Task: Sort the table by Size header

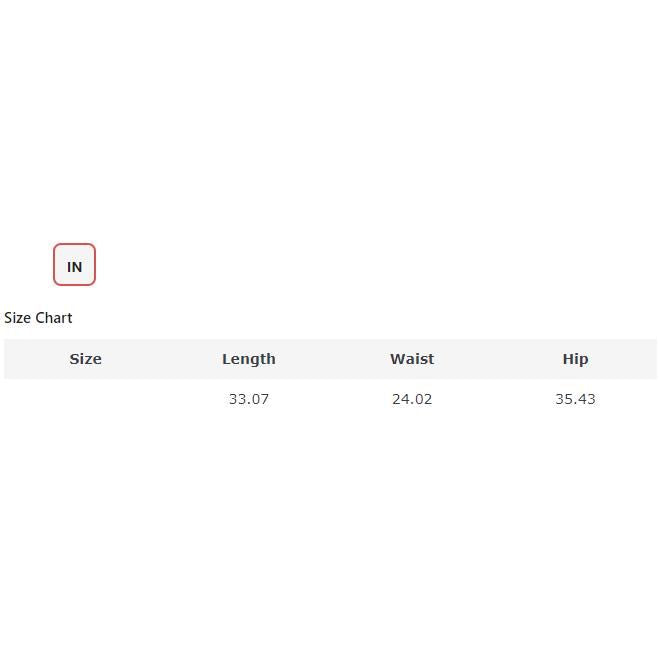Action: point(85,359)
